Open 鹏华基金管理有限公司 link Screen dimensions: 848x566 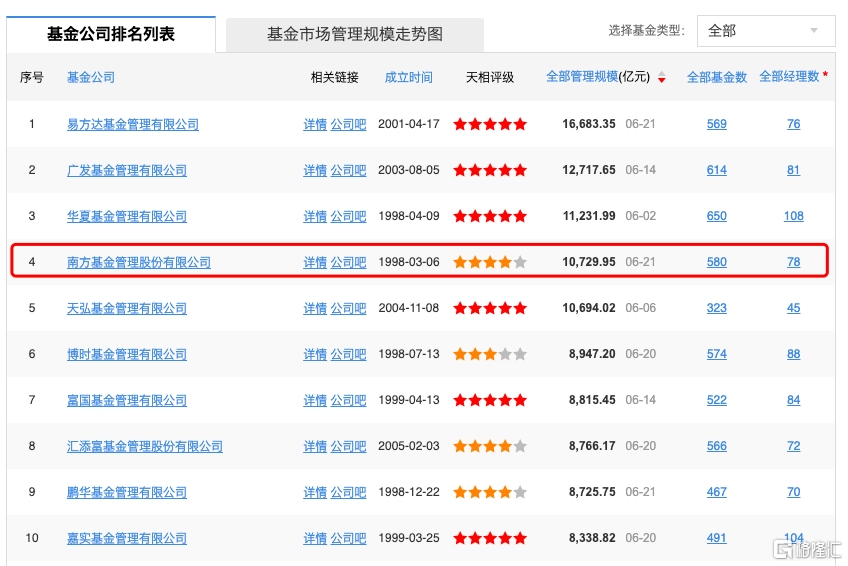[x=127, y=492]
